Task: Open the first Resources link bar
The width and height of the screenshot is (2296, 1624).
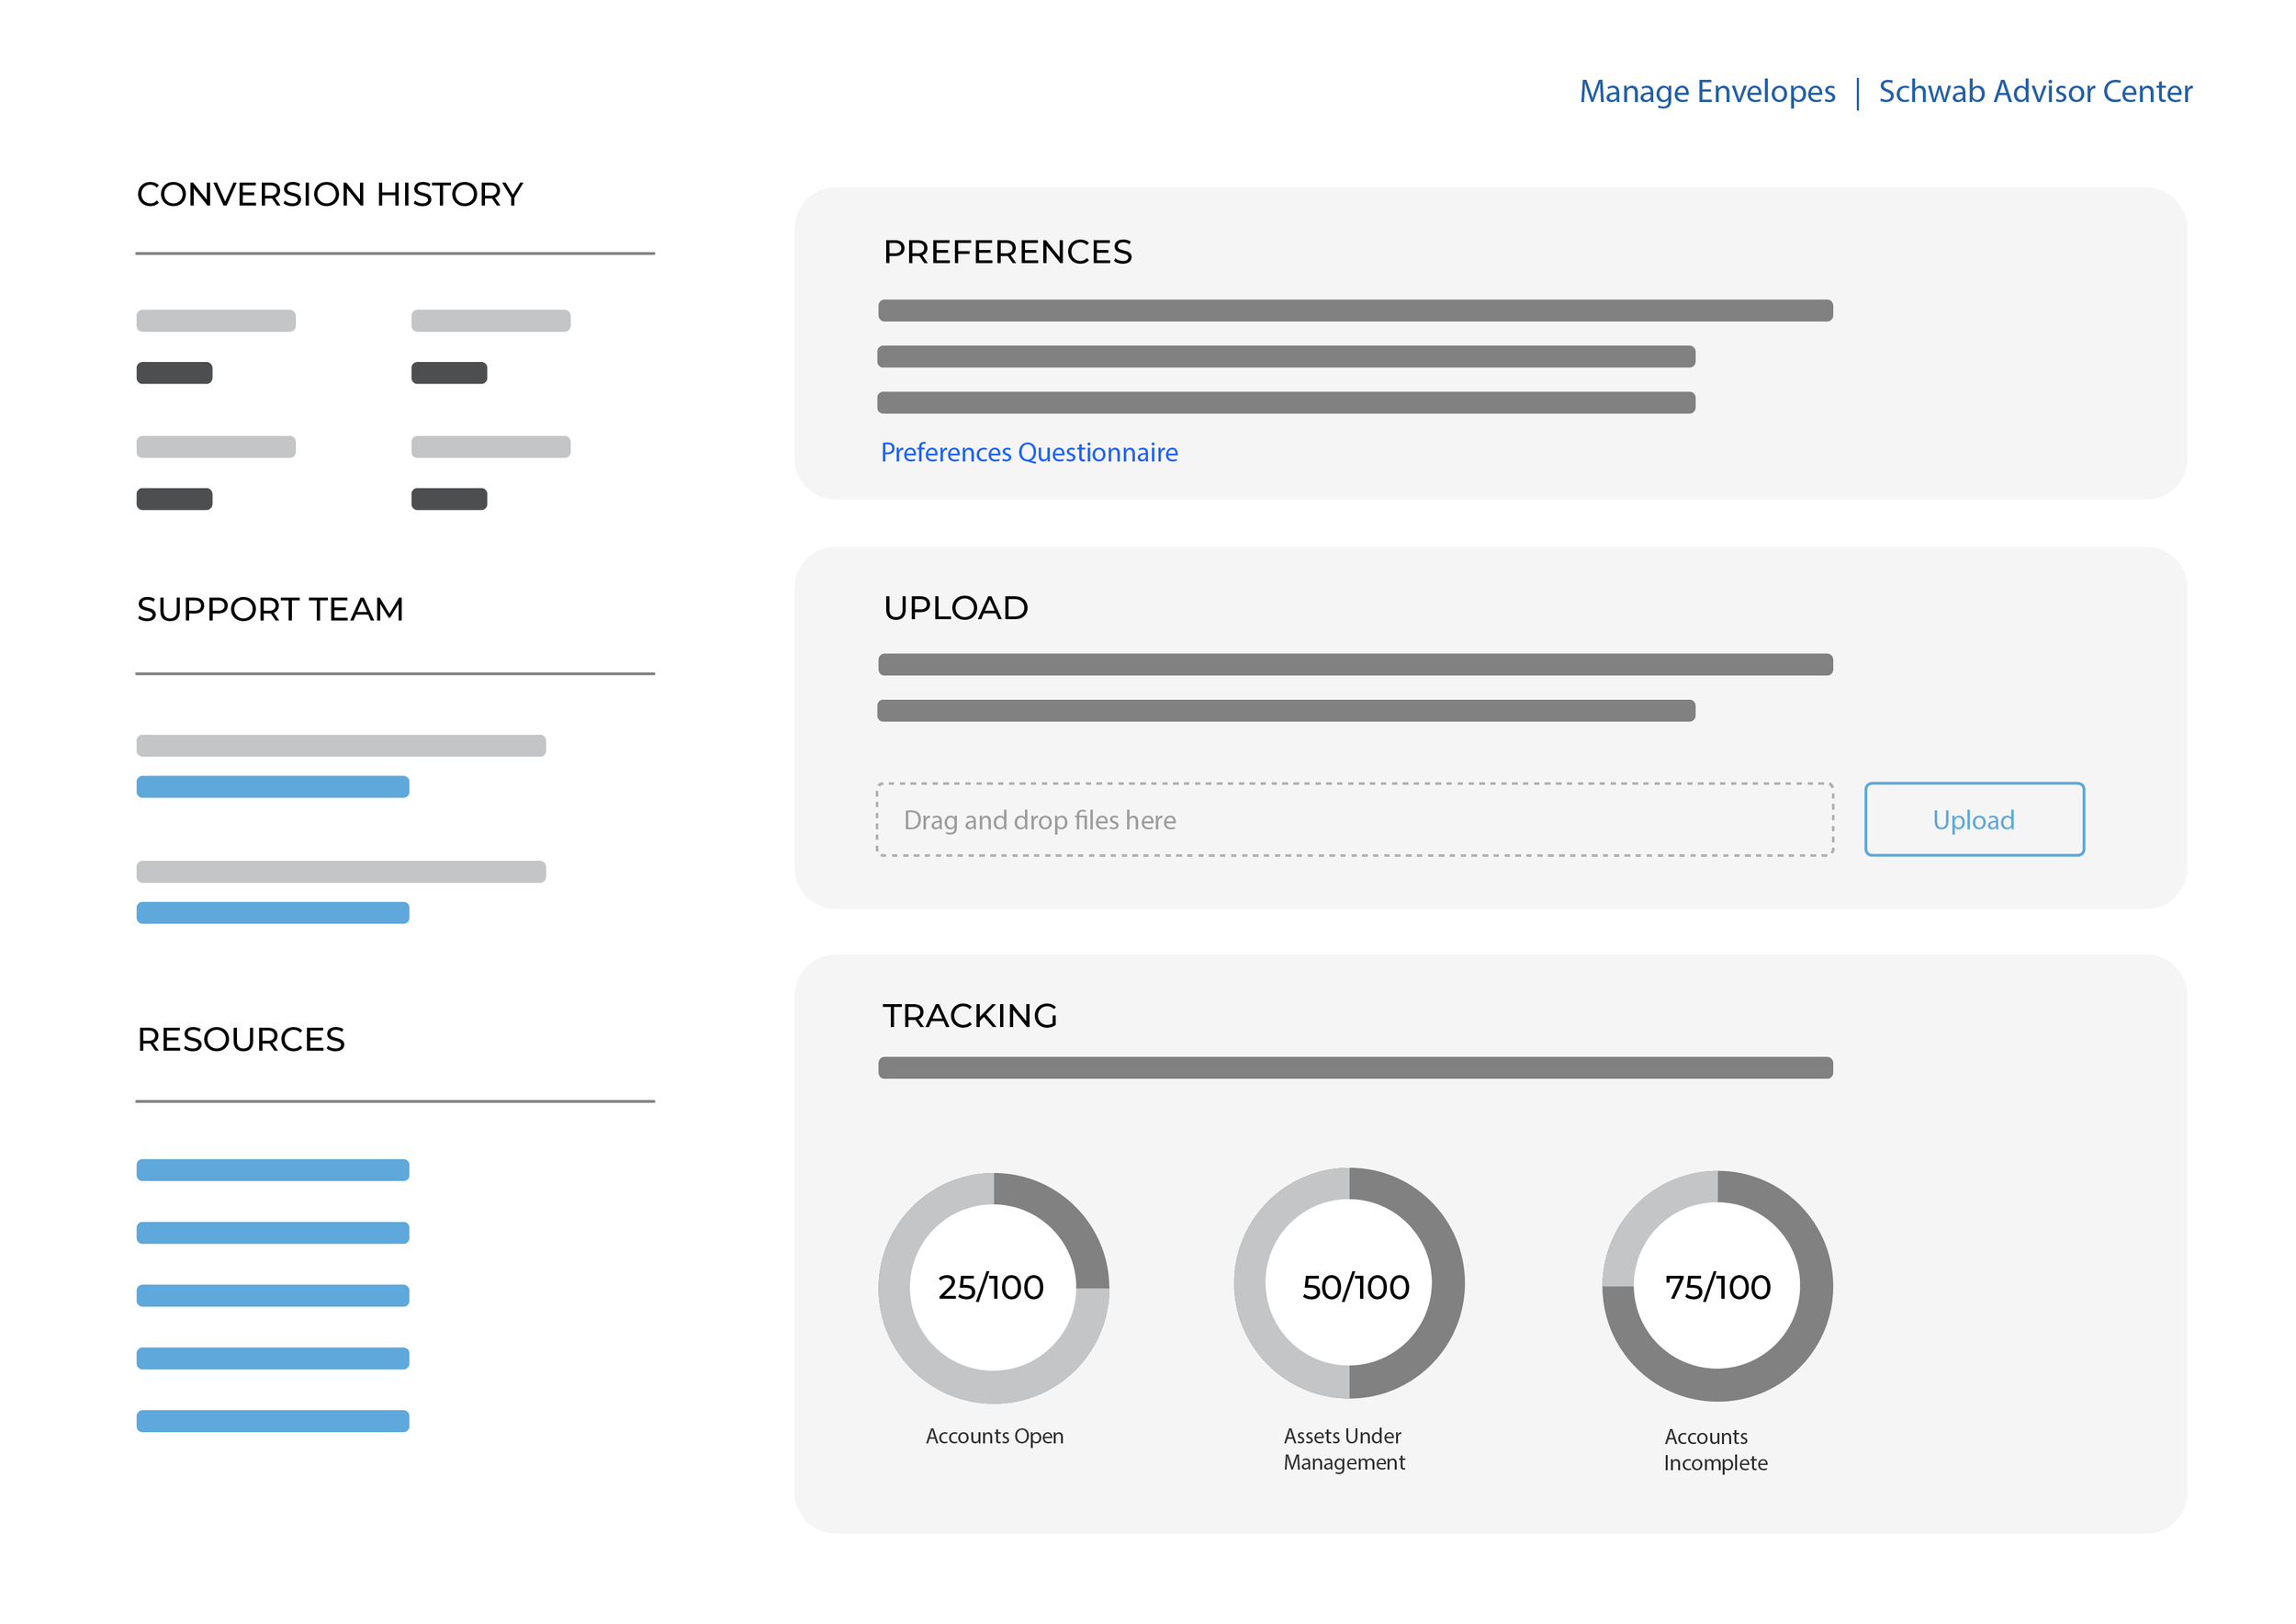Action: click(x=272, y=1169)
